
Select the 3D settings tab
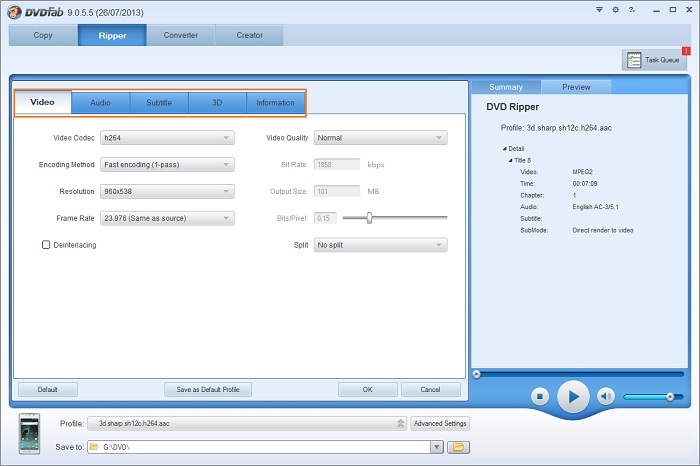click(217, 103)
